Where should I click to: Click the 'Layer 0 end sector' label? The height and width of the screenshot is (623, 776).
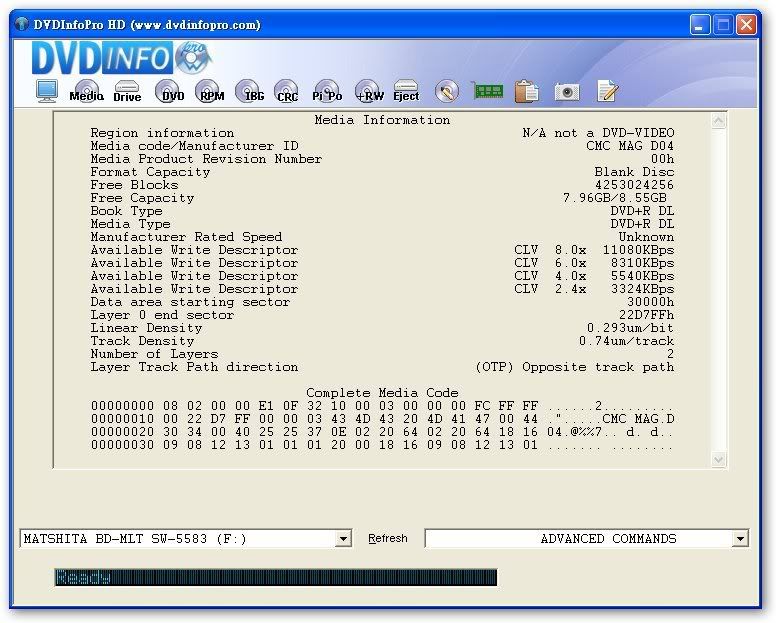pos(162,315)
